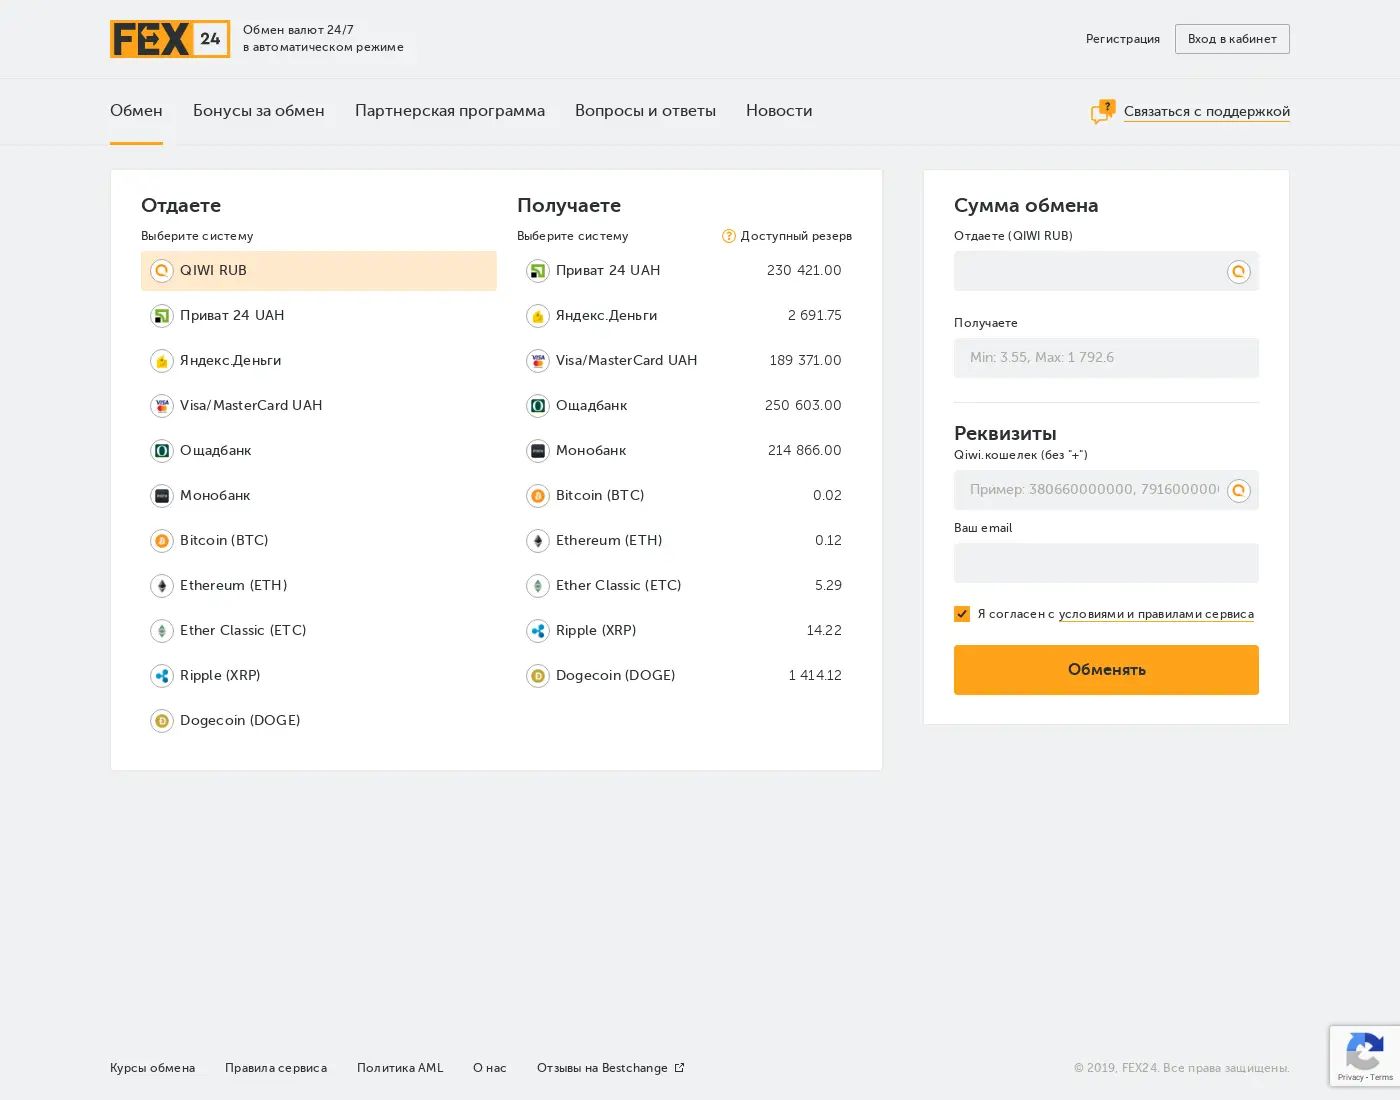Choose the Ethereum (ETH) icon under Получаете
The image size is (1400, 1100).
pos(538,541)
